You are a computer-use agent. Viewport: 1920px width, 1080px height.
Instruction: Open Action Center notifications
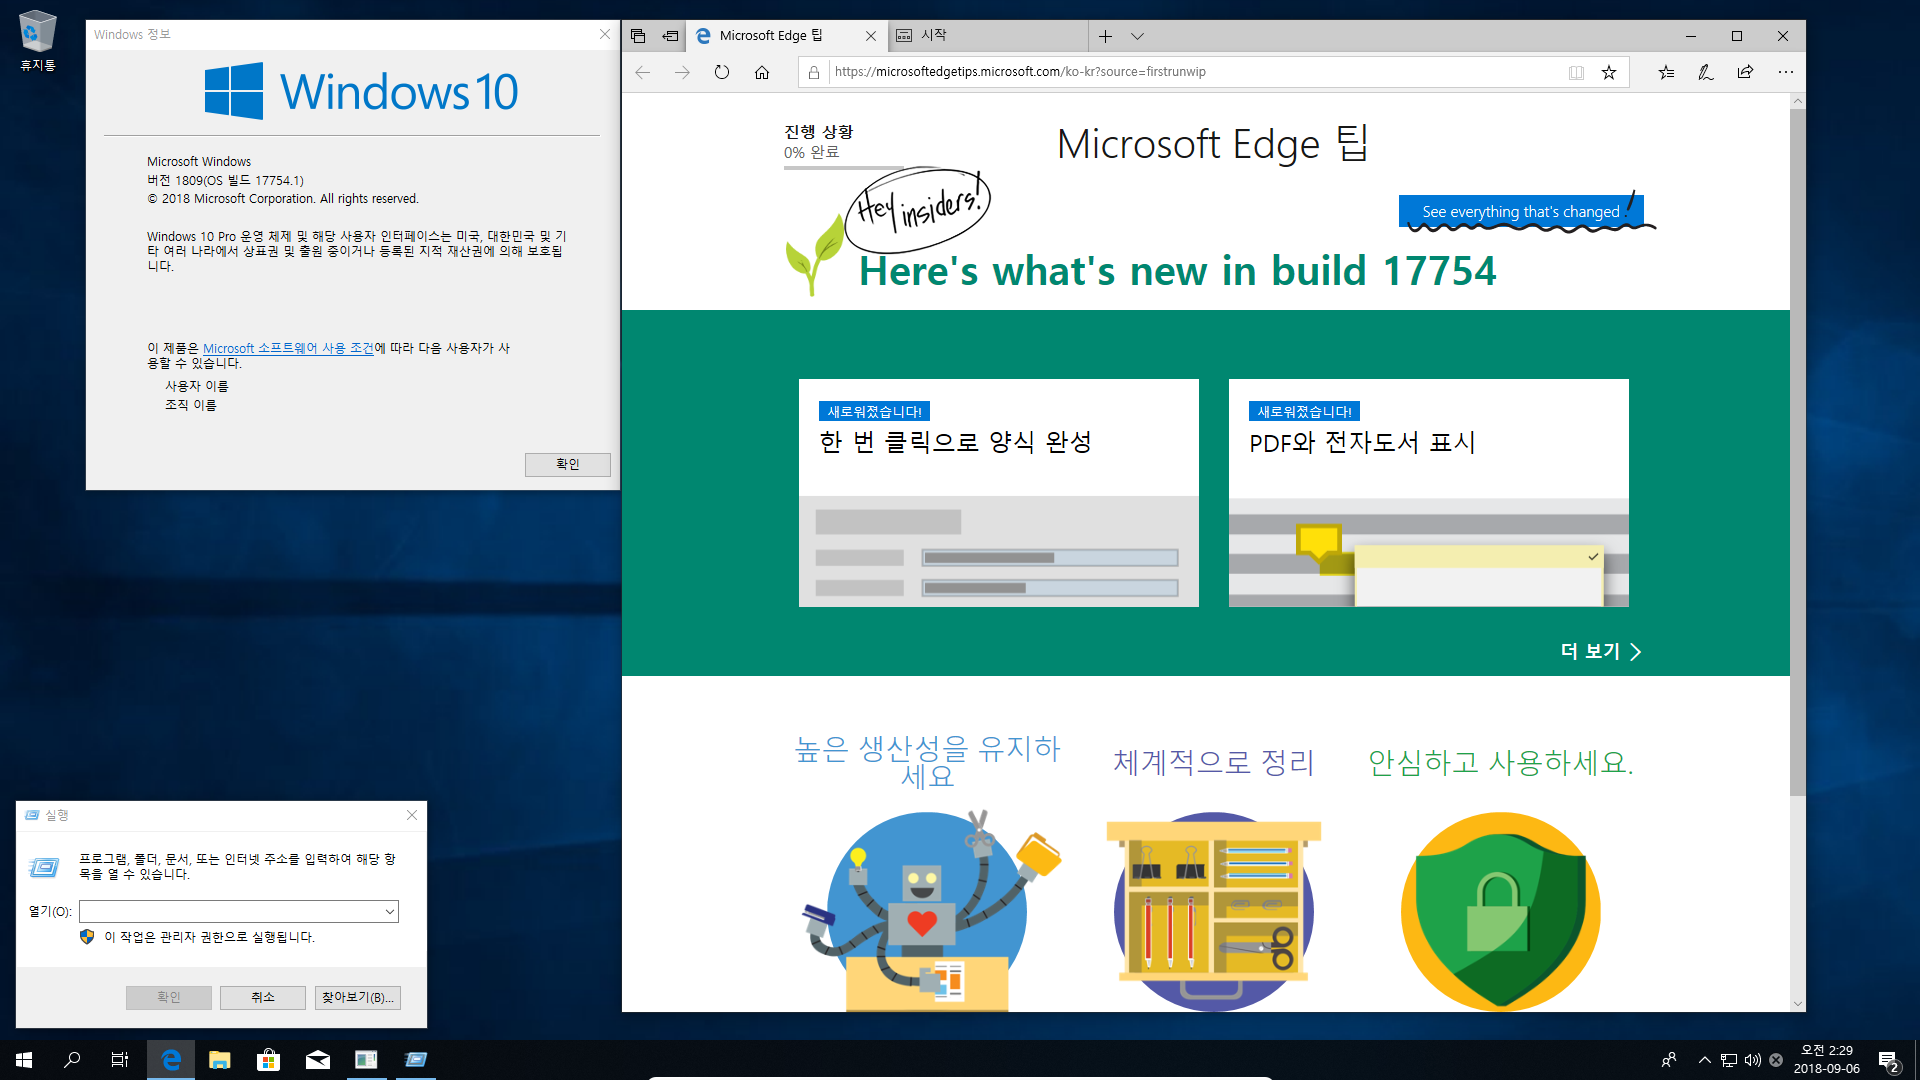tap(1888, 1060)
